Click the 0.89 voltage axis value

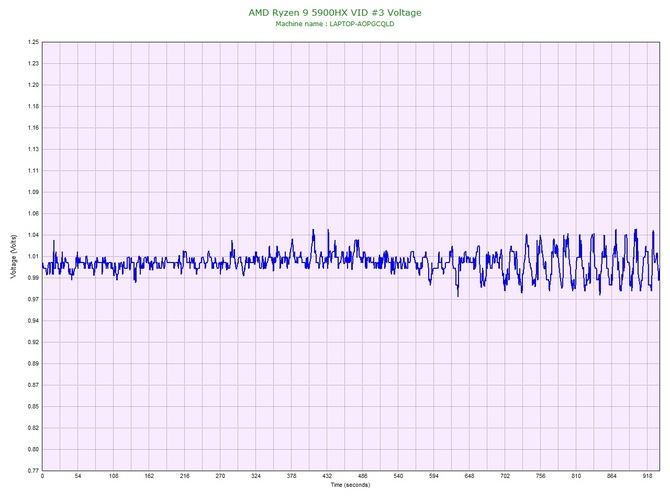click(x=33, y=364)
